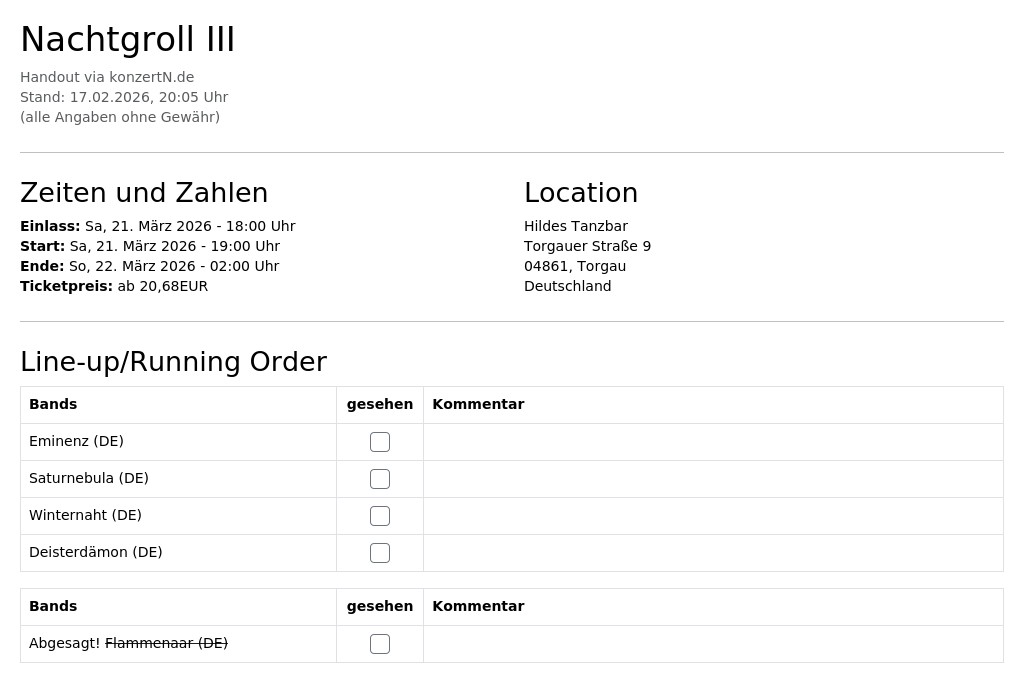Click the Ticketpreis ab 20,68EUR line
This screenshot has width=1024, height=699.
coord(114,286)
